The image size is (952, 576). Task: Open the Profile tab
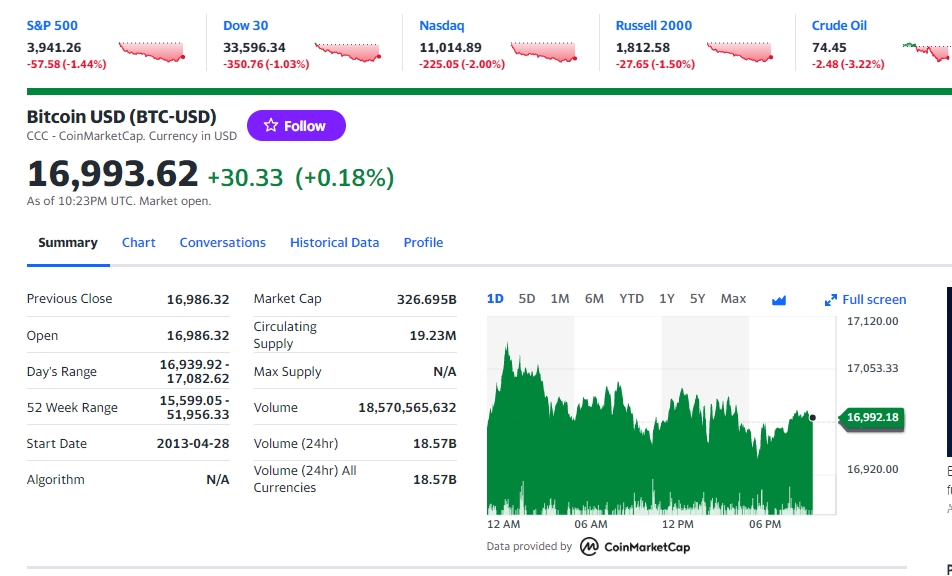[423, 243]
